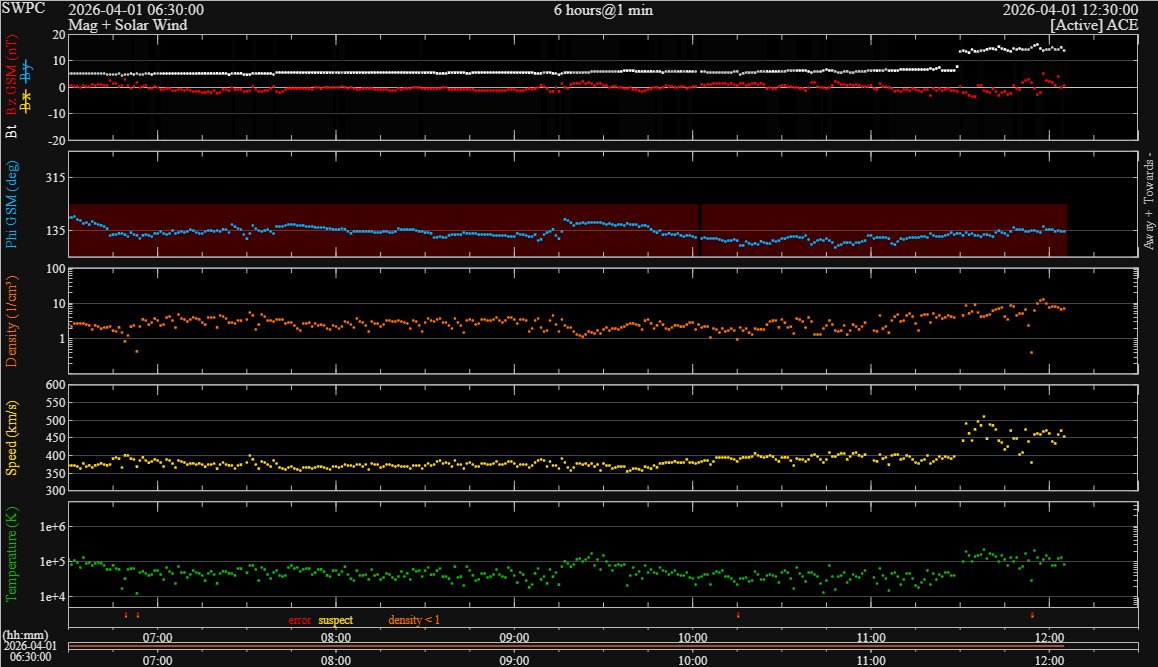1158x667 pixels.
Task: Click the orange time range bar at bottom
Action: click(x=566, y=646)
